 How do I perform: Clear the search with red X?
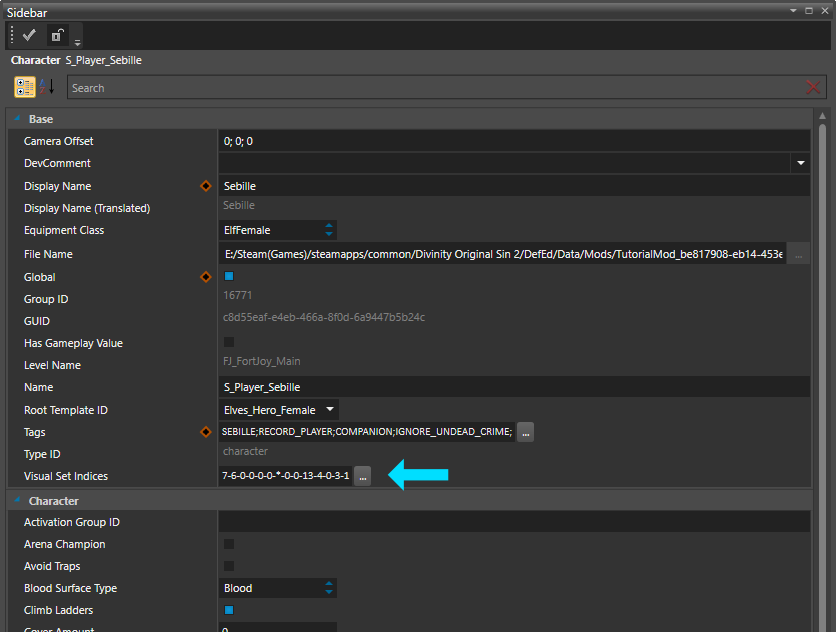[x=813, y=87]
